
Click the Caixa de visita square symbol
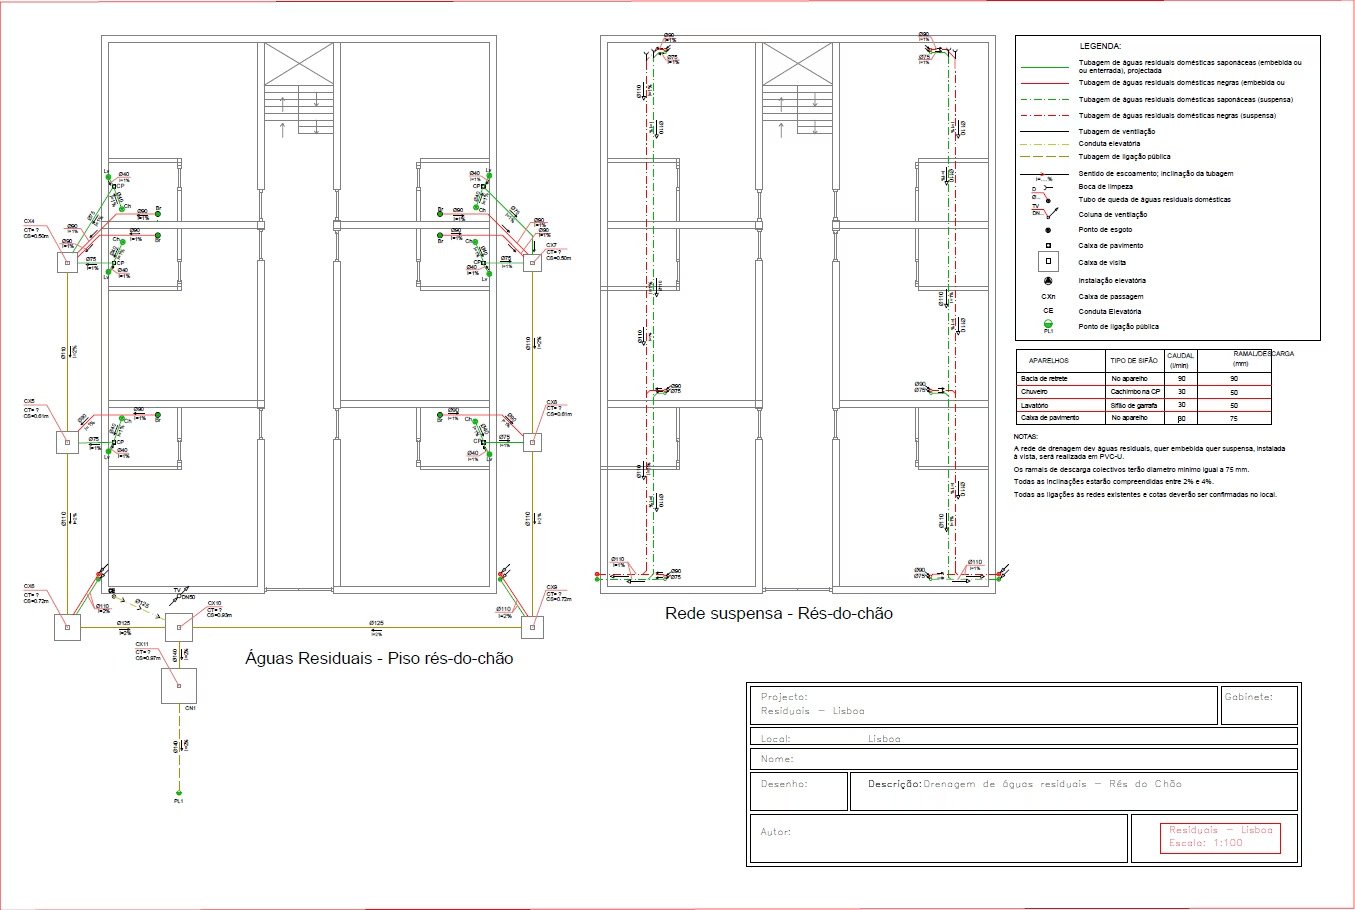[1047, 262]
